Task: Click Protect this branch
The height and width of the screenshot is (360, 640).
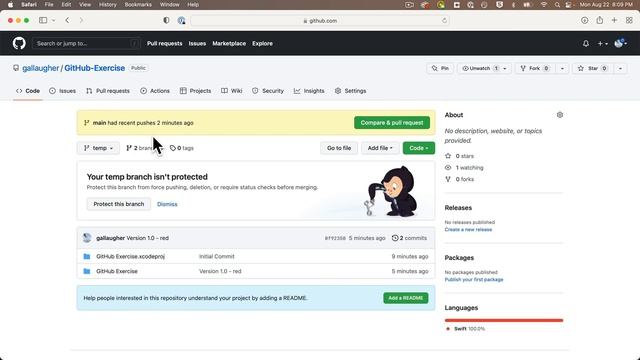Action: coord(119,204)
